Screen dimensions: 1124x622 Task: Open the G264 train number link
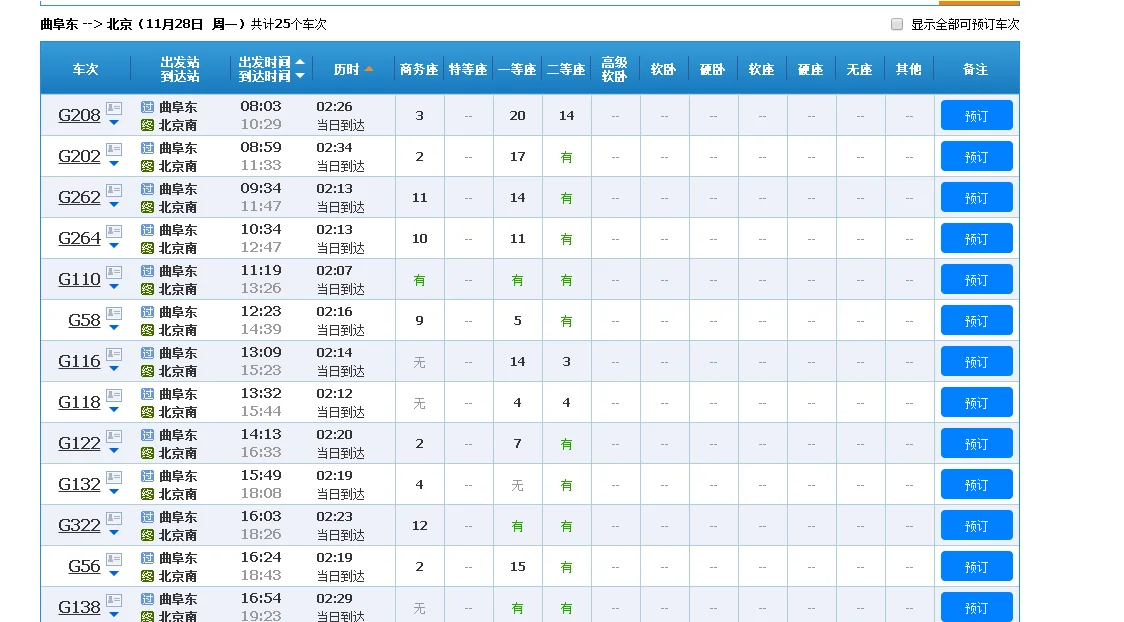(79, 238)
